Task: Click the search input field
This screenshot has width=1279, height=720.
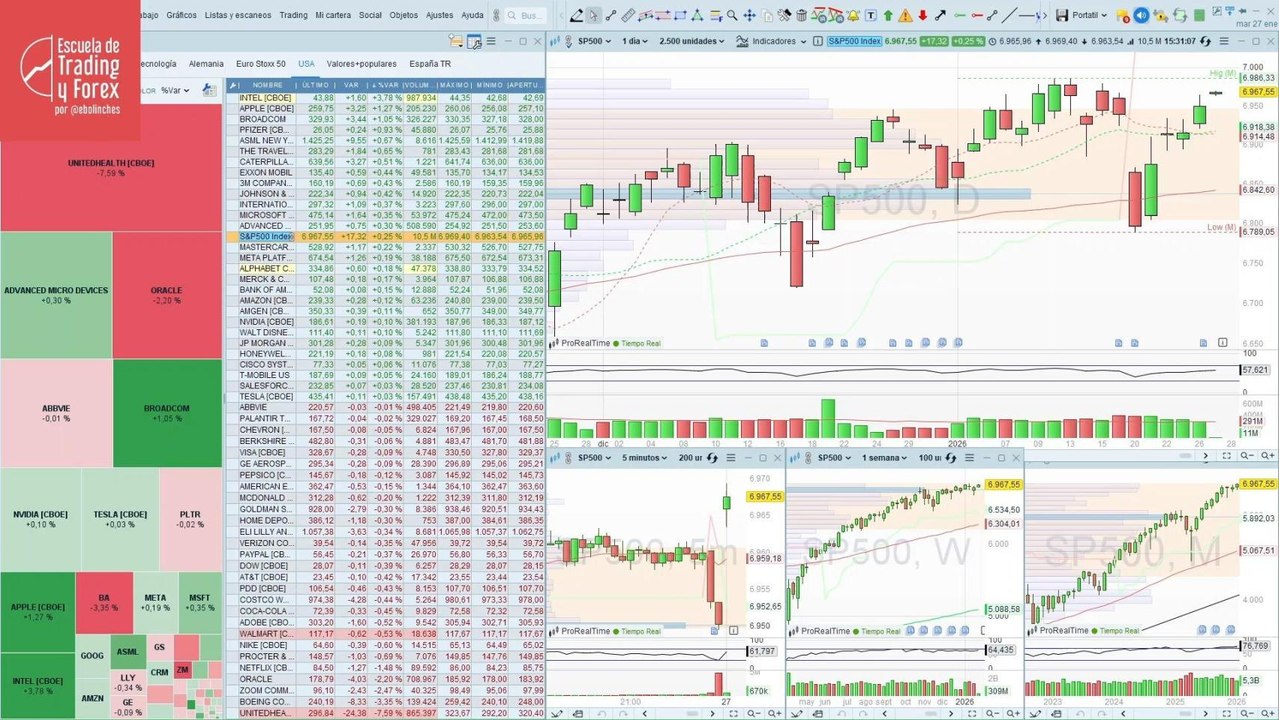Action: pos(526,16)
